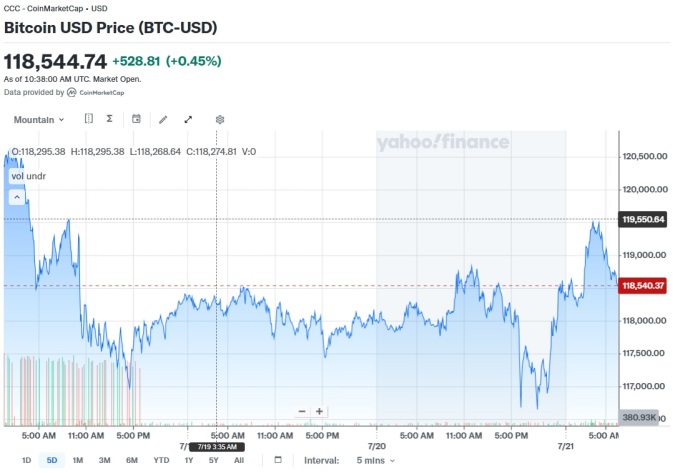
Task: Click the 118,540.37 current price marker
Action: click(x=644, y=286)
